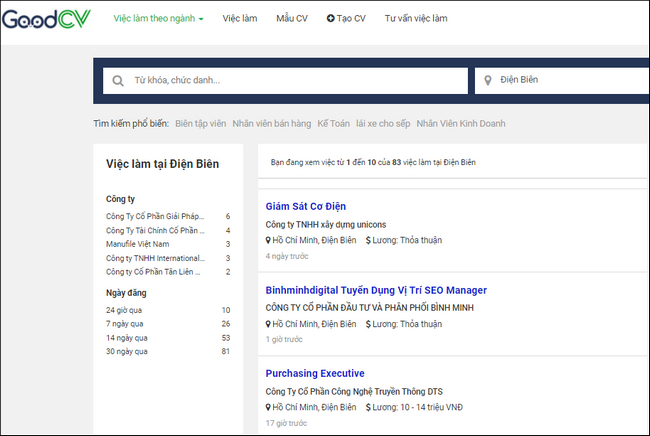This screenshot has height=436, width=650.
Task: Click the search magnifier icon
Action: [x=118, y=80]
